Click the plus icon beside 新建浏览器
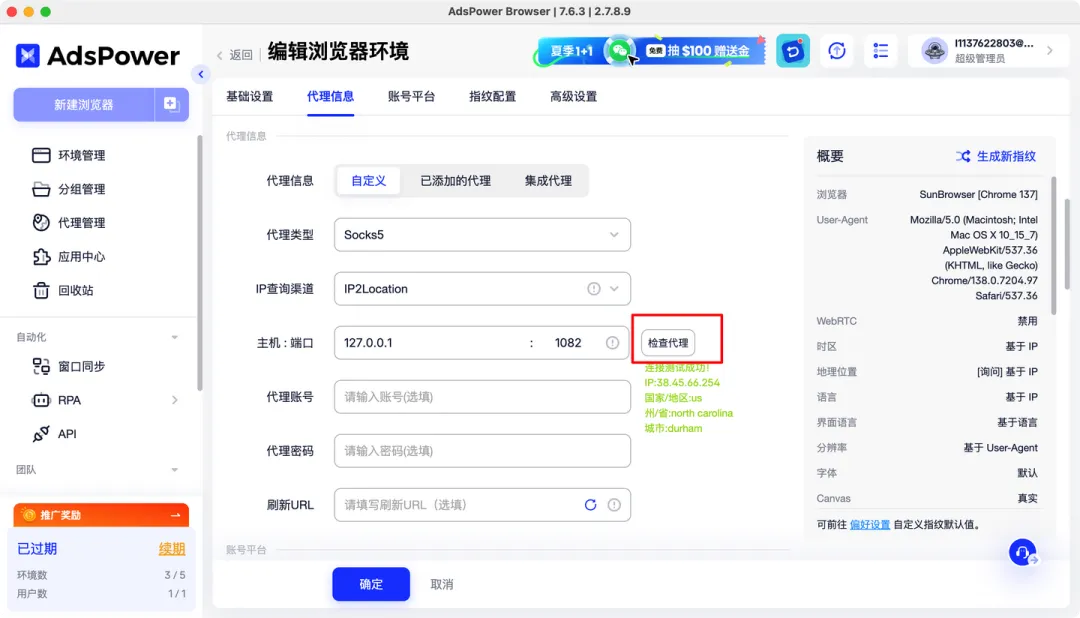The image size is (1080, 618). pyautogui.click(x=170, y=104)
